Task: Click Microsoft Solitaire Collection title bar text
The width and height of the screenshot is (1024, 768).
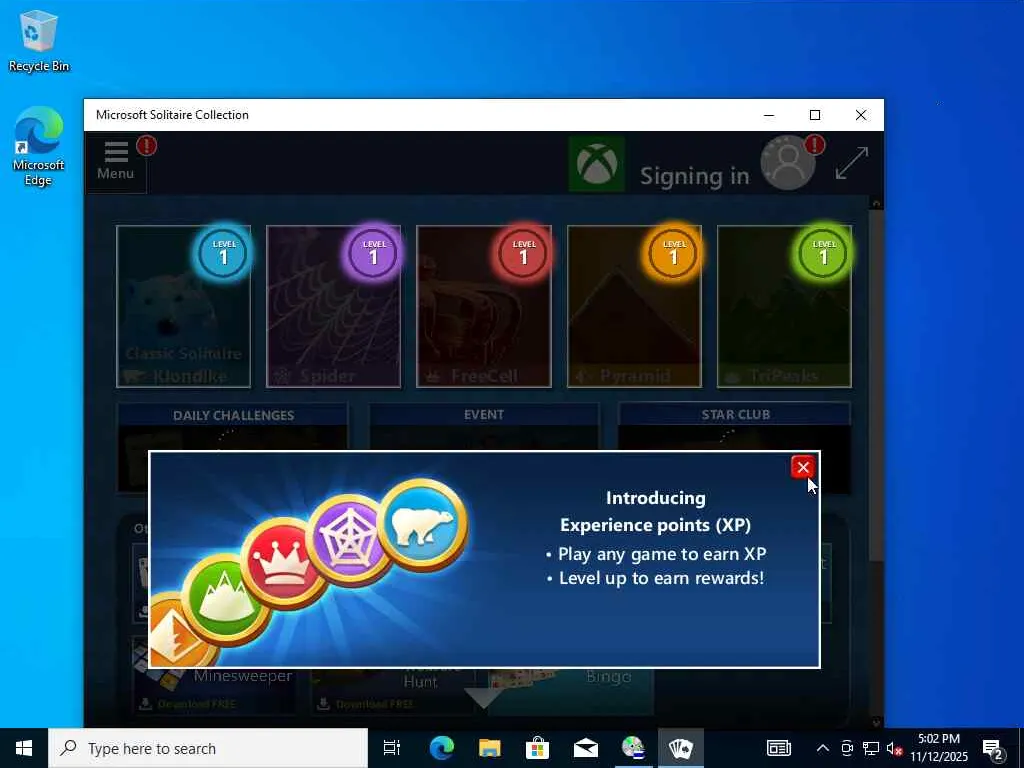Action: pyautogui.click(x=172, y=115)
